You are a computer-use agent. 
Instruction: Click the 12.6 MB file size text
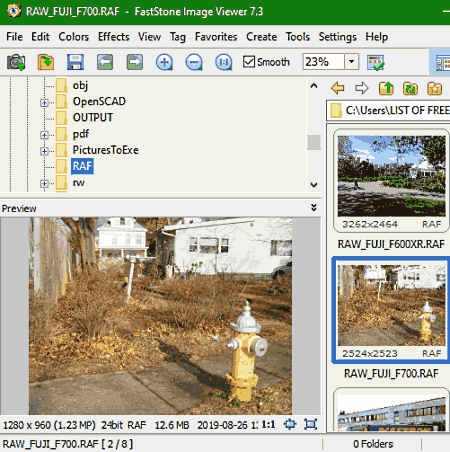coord(172,425)
